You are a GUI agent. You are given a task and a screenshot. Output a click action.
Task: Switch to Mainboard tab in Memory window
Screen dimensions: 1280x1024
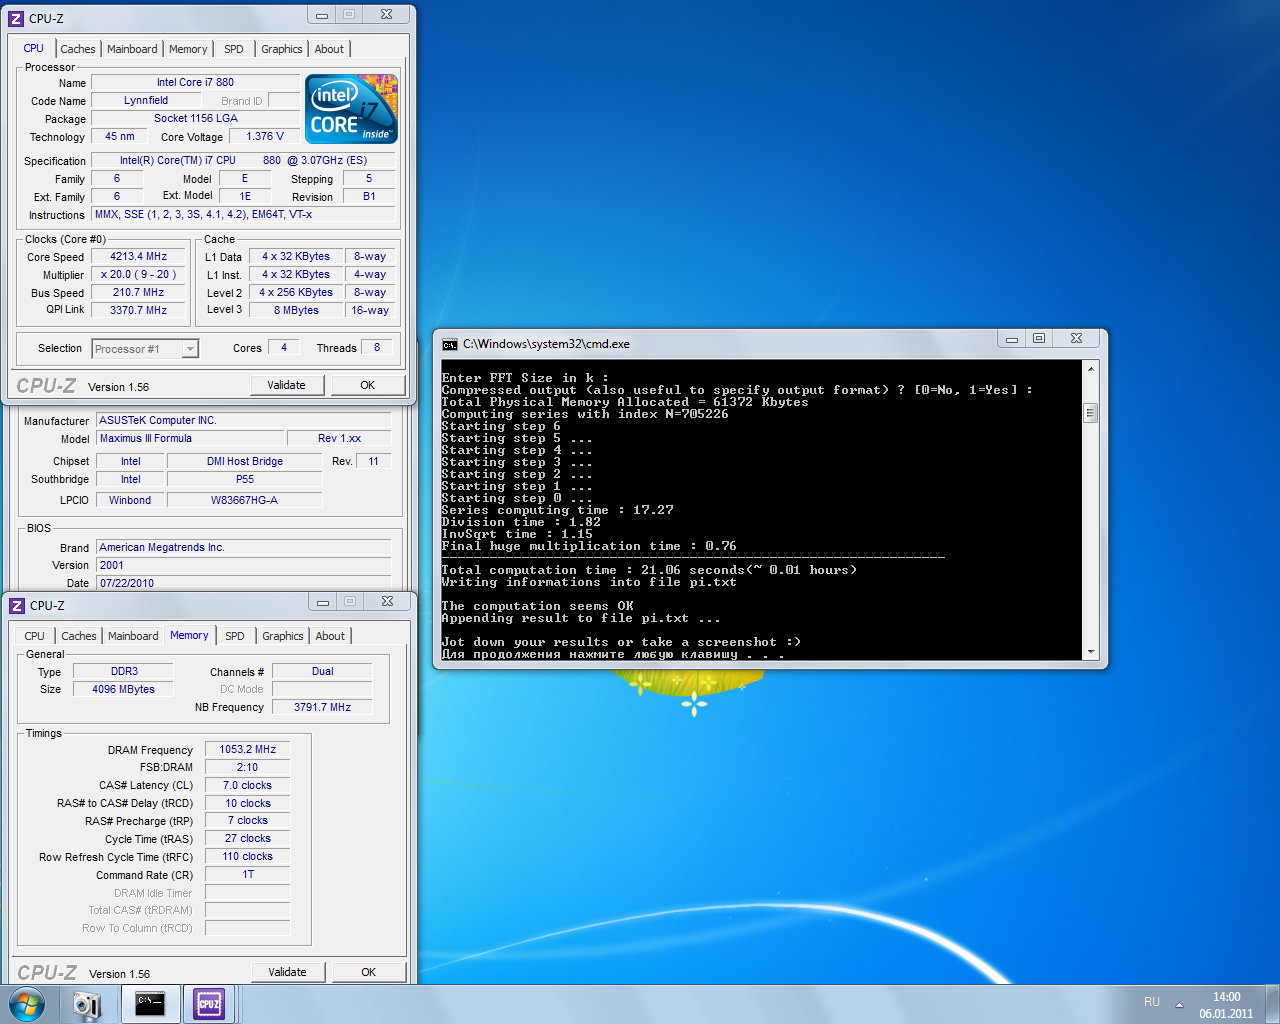point(133,636)
